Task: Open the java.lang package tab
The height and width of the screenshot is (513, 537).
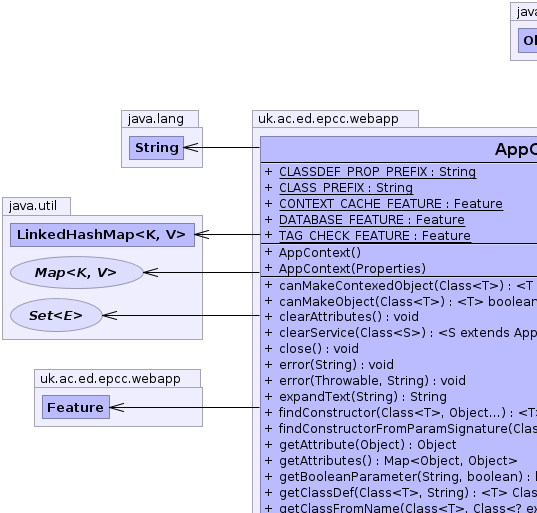Action: tap(160, 119)
